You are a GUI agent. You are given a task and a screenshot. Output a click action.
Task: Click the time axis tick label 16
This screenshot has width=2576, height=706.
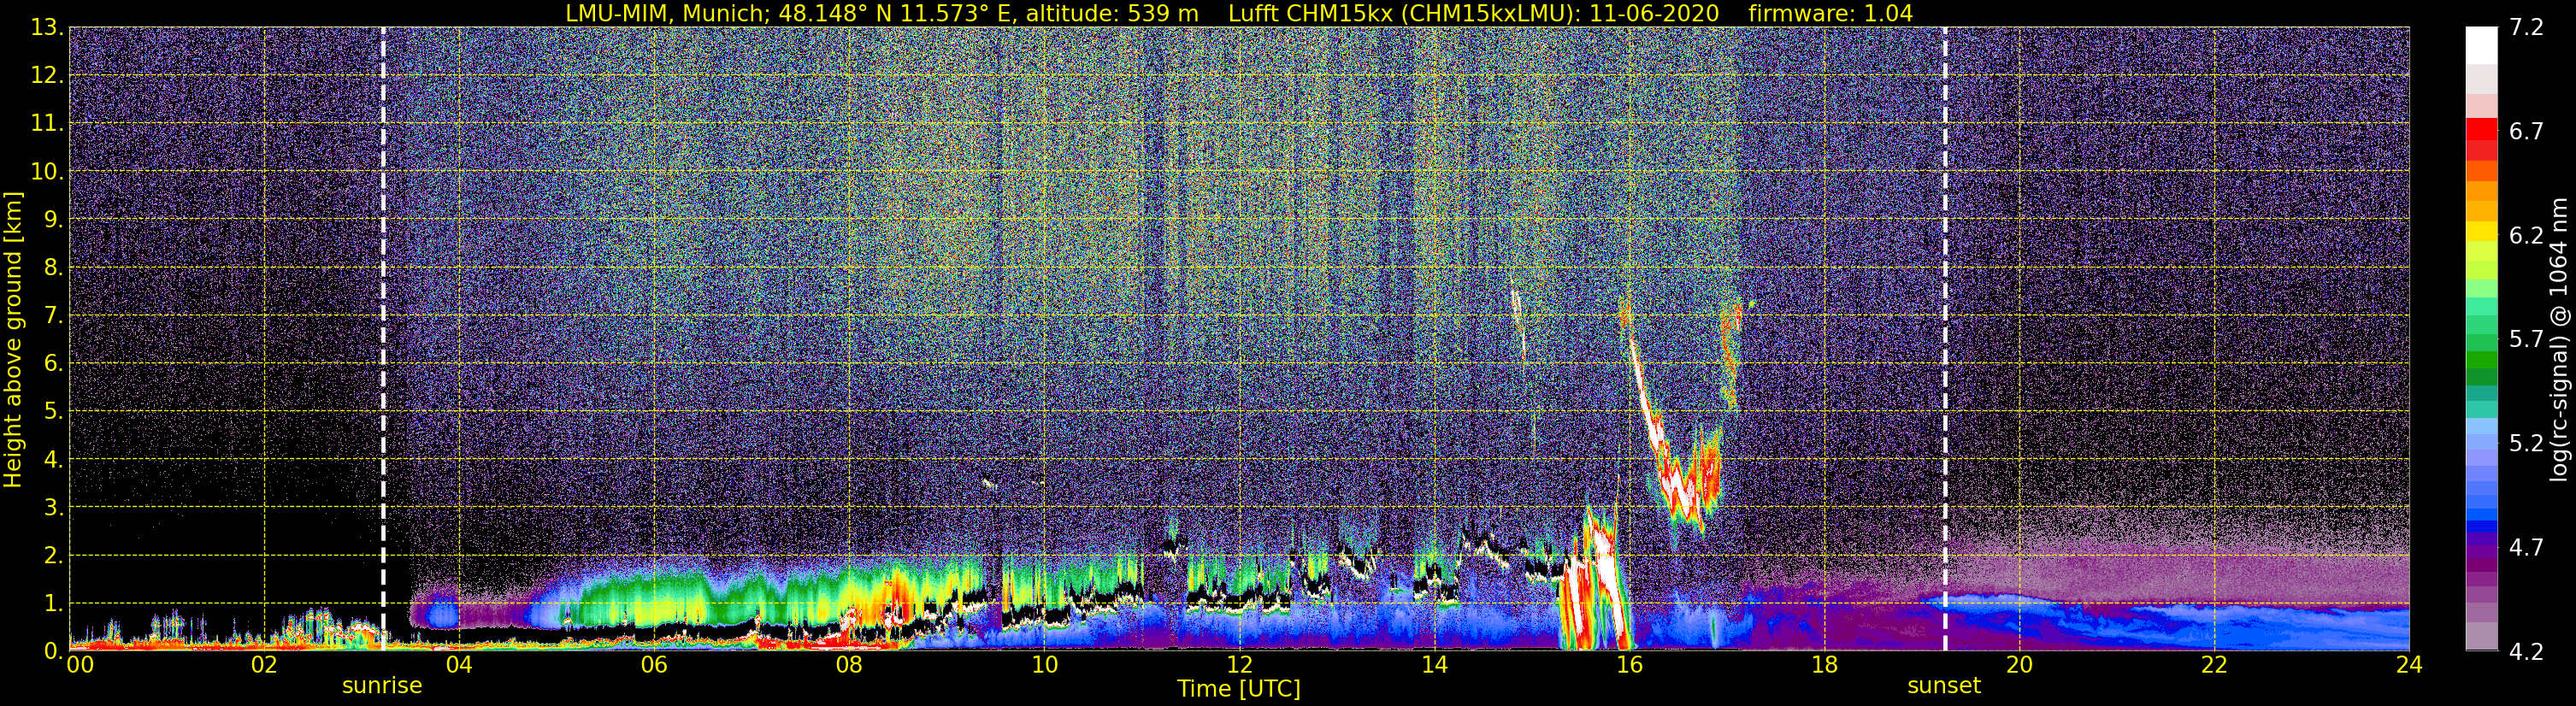1629,666
